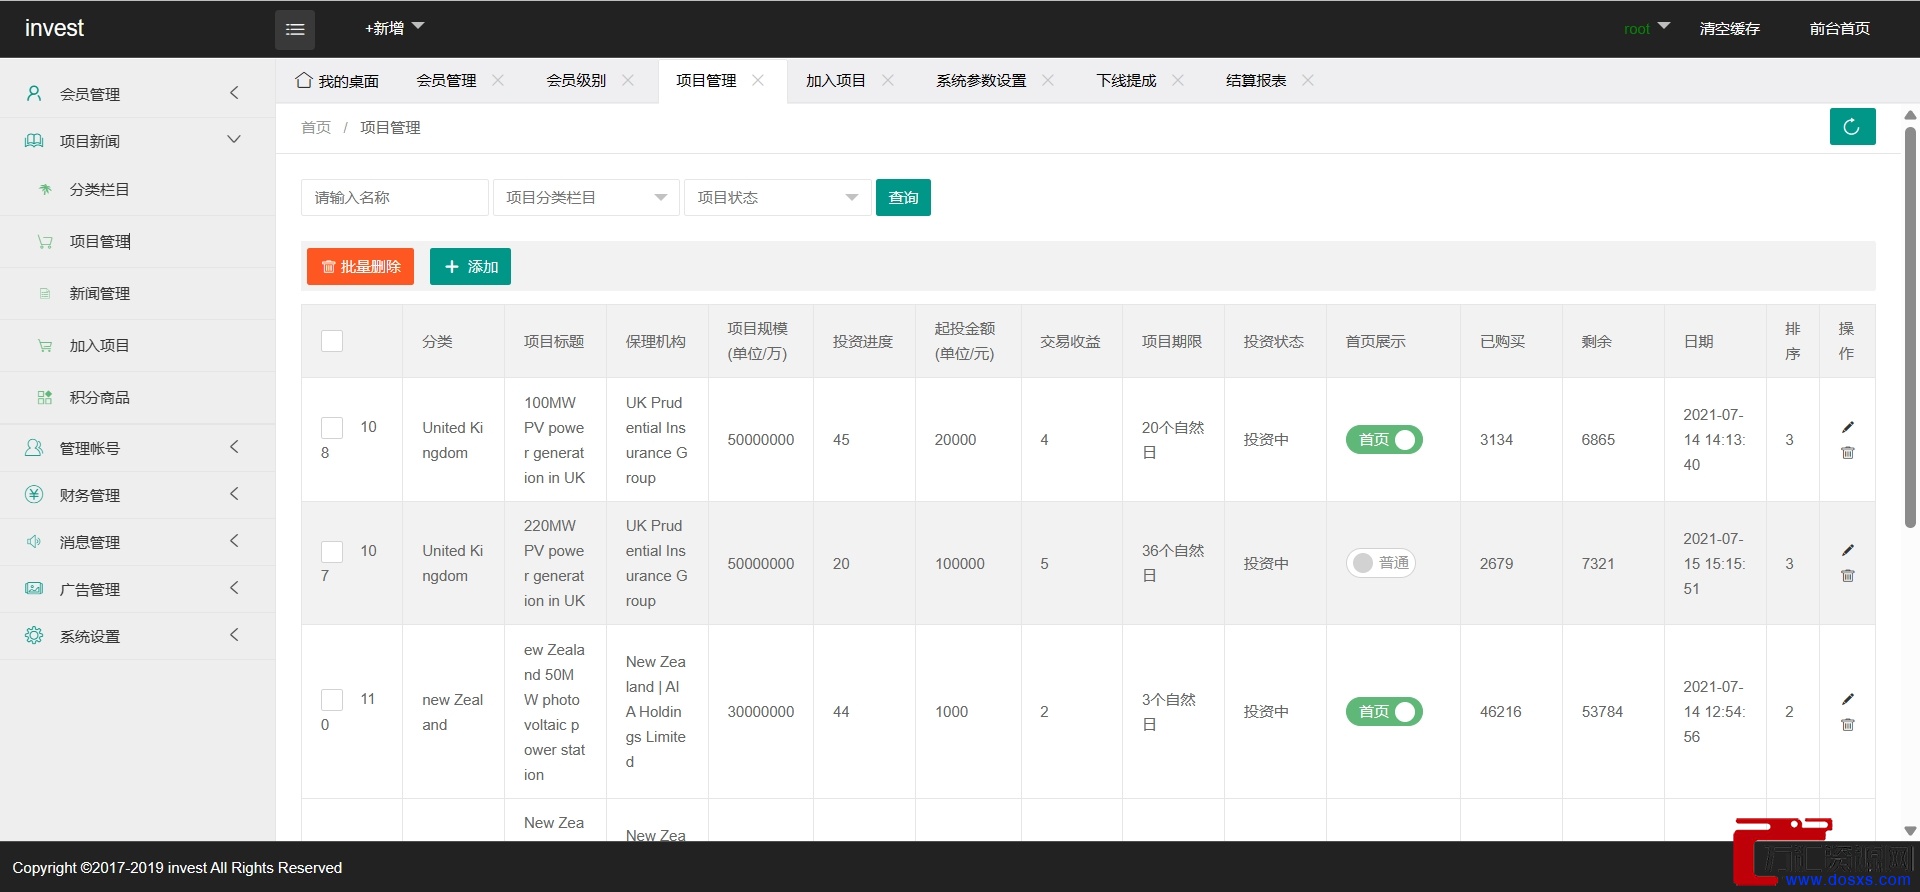Open the 项目分类栏目 dropdown
This screenshot has height=892, width=1920.
(x=586, y=198)
